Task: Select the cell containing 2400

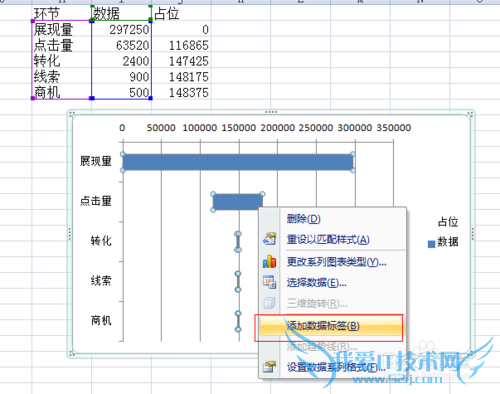Action: click(121, 61)
